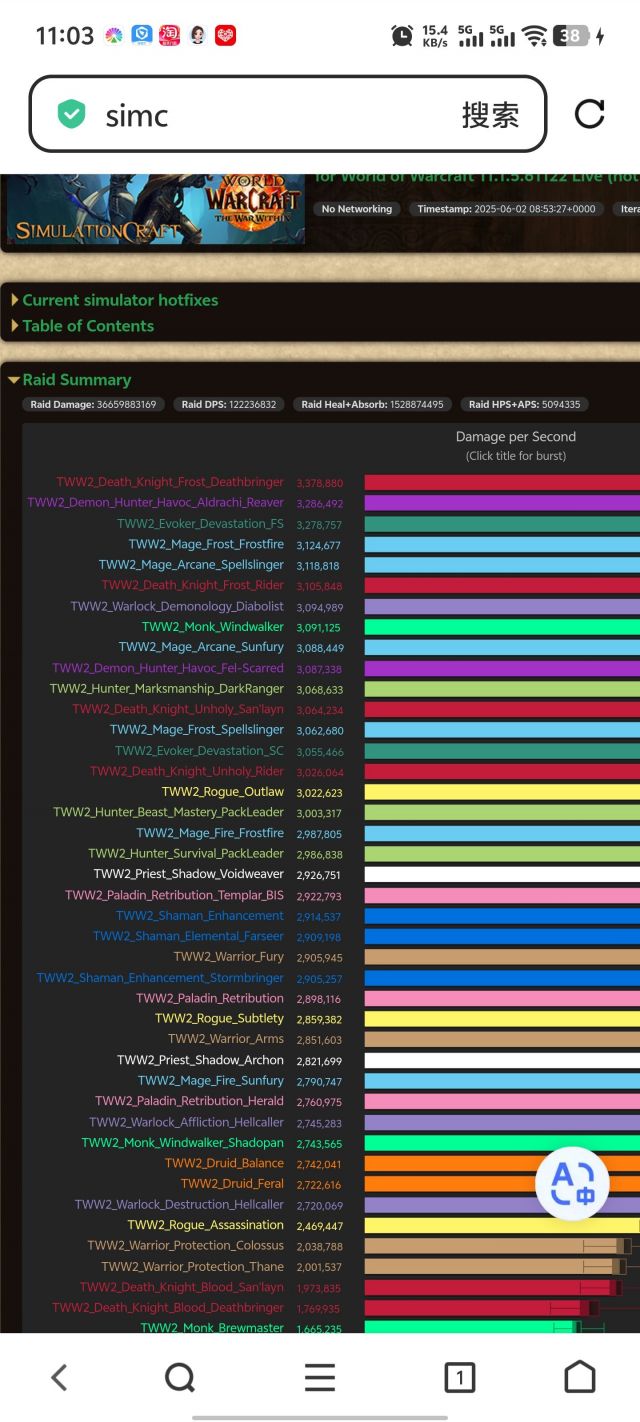Screen dimensions: 640x1422
Task: Expand Current simulator hotfixes section
Action: point(119,300)
